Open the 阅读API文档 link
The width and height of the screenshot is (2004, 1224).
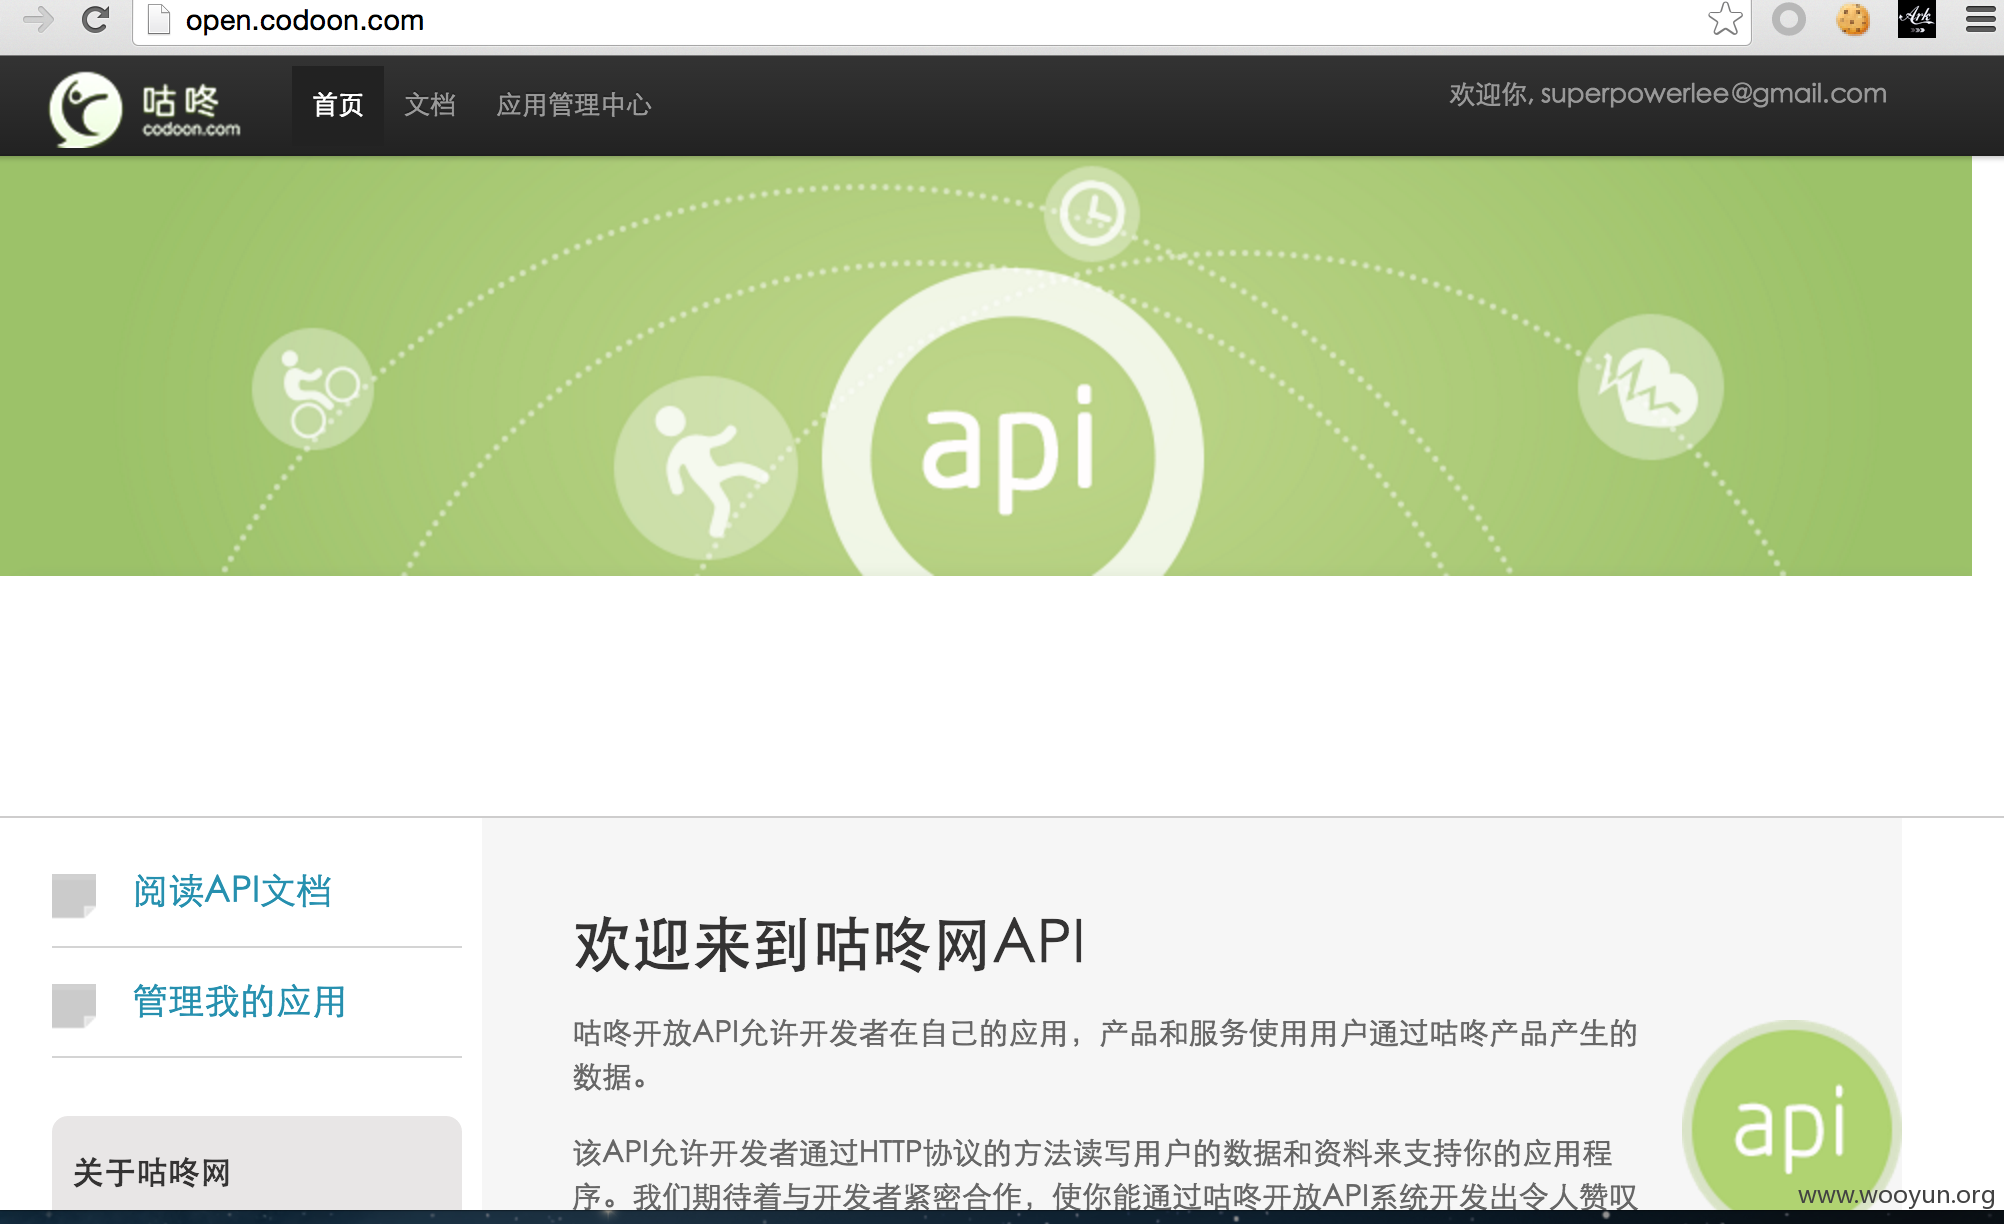point(232,891)
